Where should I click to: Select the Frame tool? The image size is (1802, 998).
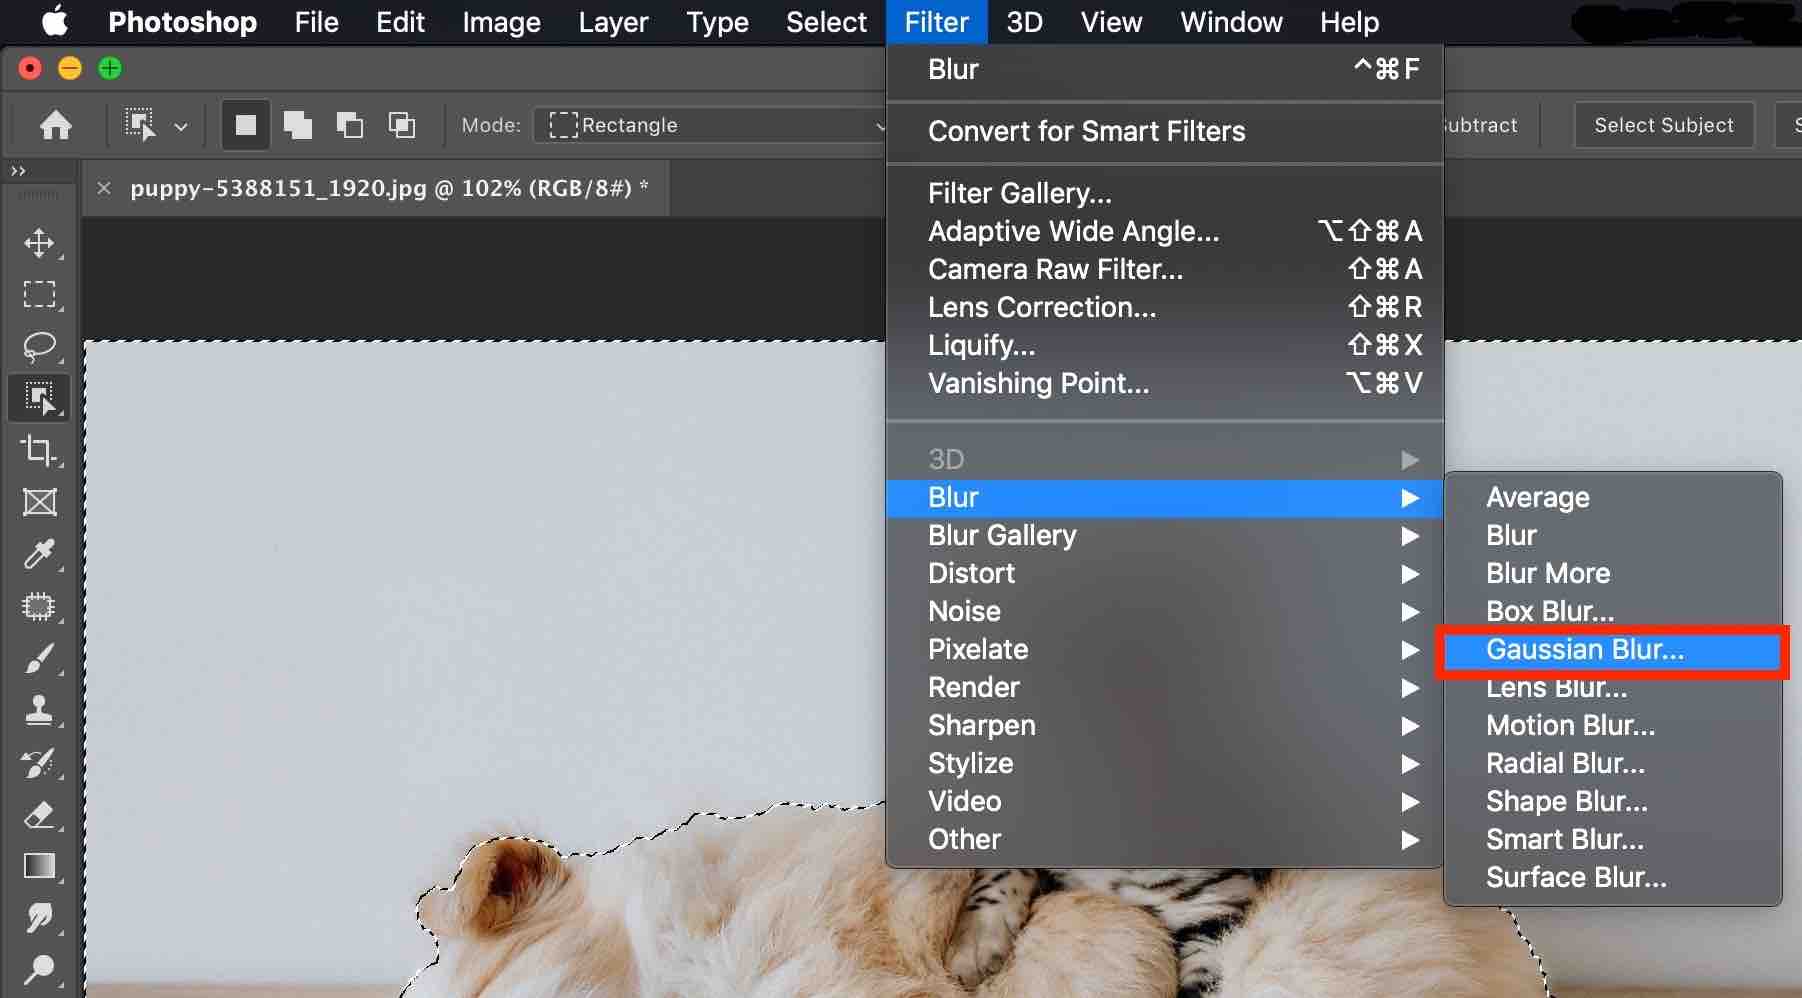tap(39, 502)
